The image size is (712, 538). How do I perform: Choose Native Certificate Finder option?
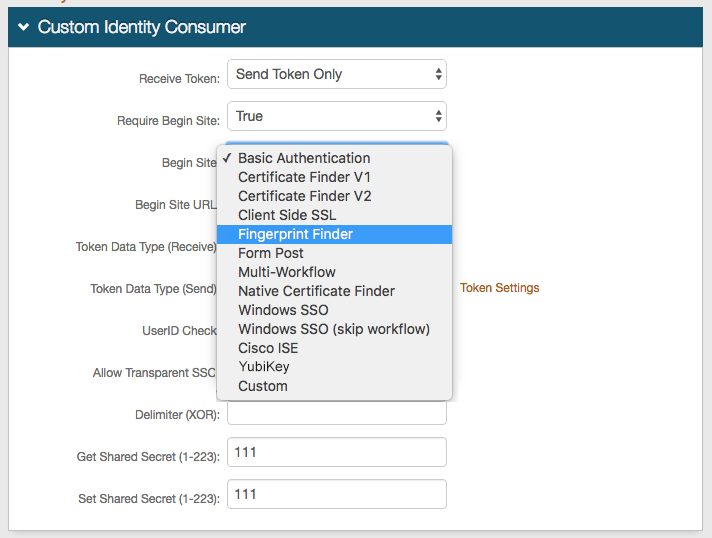pyautogui.click(x=316, y=291)
